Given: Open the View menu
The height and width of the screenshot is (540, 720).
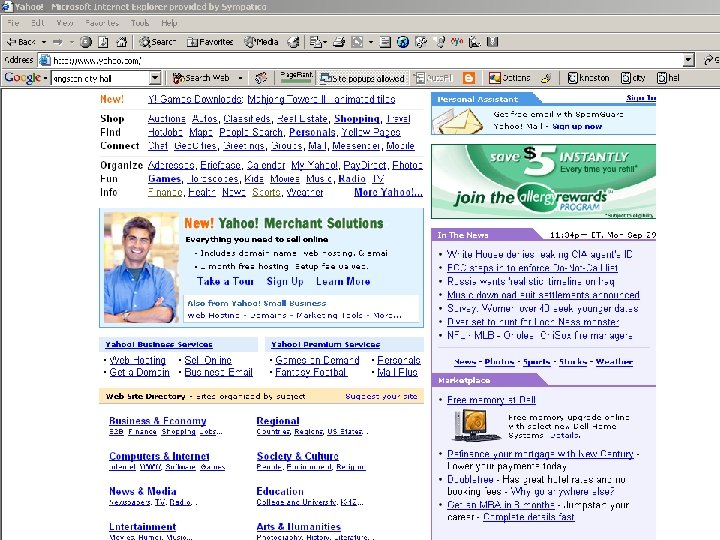Looking at the screenshot, I should tap(65, 22).
